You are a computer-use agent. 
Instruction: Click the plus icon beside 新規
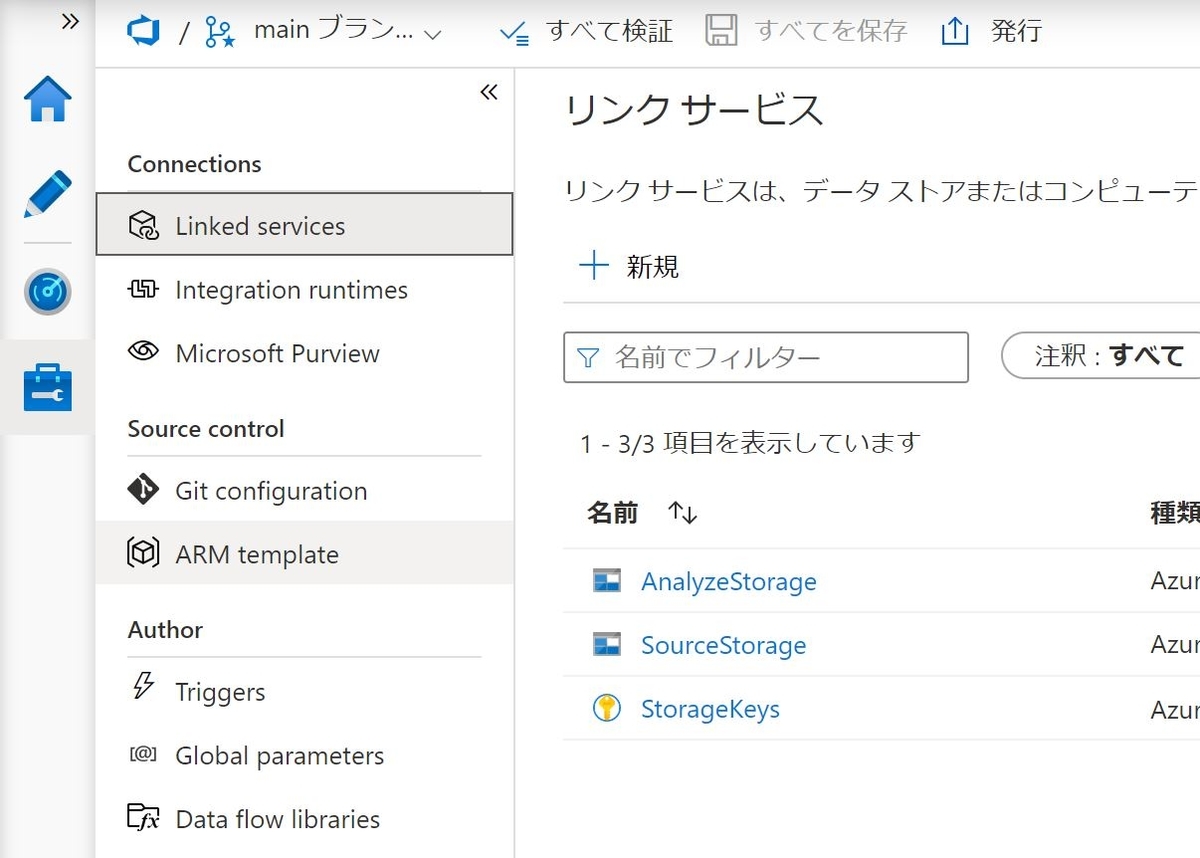tap(594, 266)
